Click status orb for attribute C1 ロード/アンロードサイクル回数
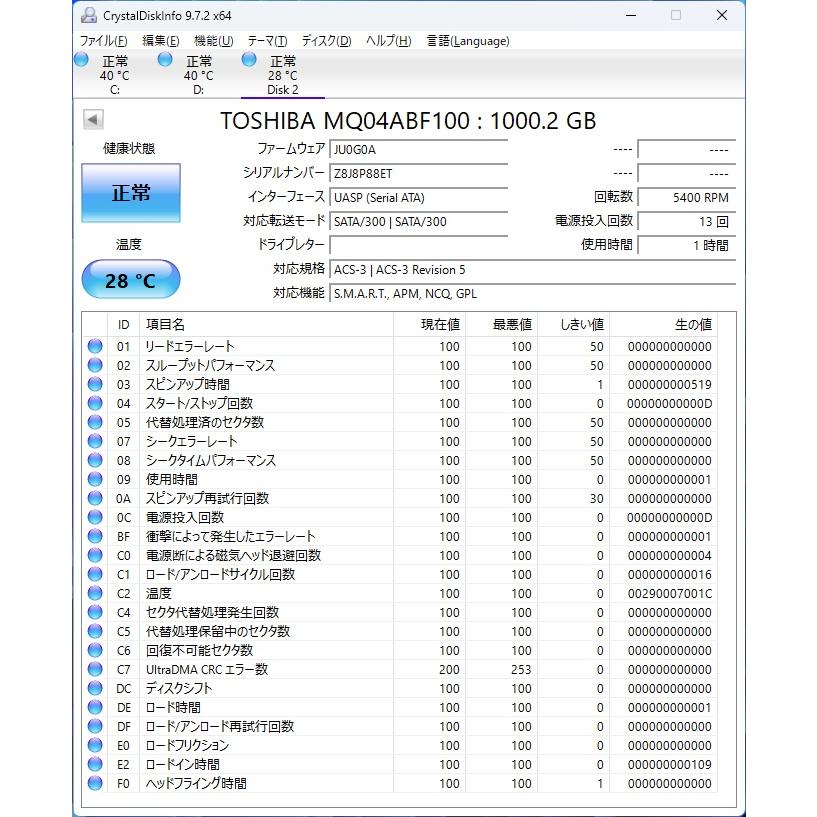The height and width of the screenshot is (817, 817). coord(95,574)
